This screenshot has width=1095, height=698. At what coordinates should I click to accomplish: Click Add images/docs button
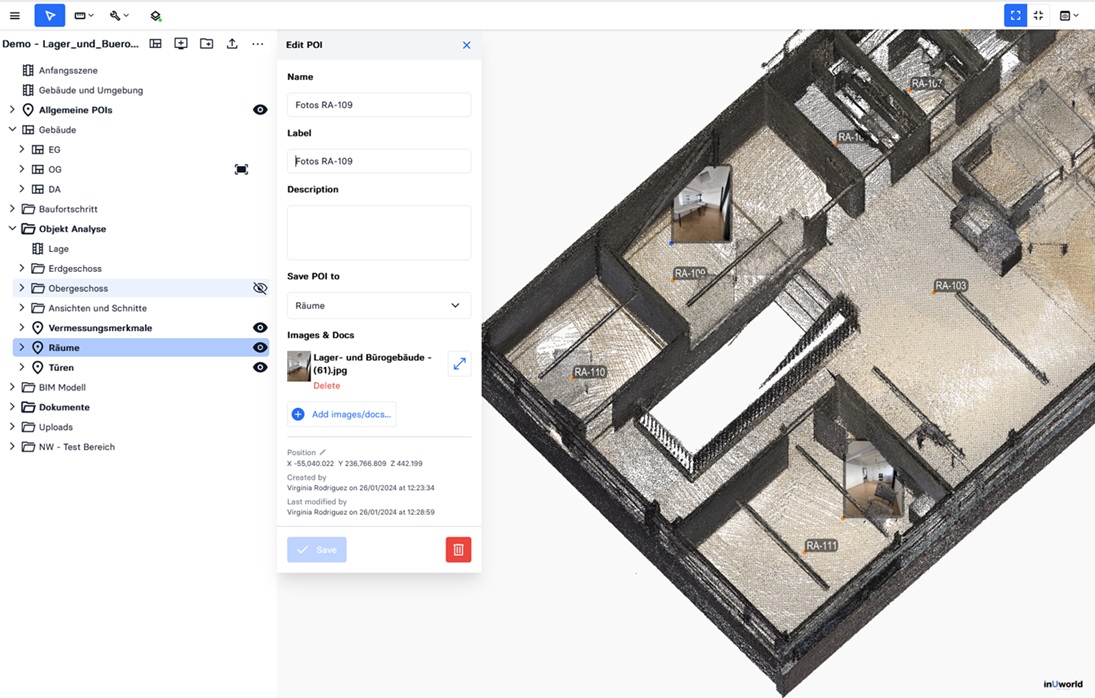coord(341,414)
